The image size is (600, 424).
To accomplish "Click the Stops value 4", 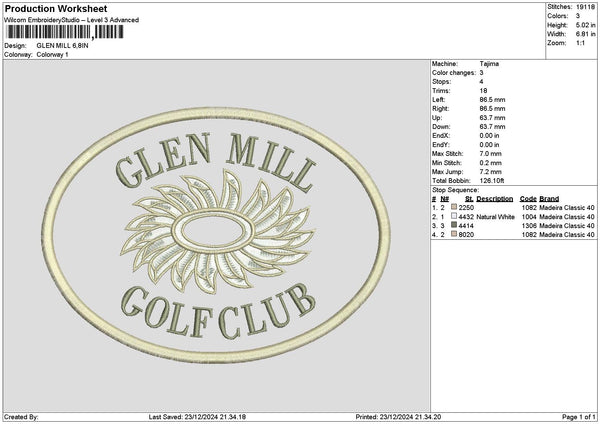I will tap(481, 82).
